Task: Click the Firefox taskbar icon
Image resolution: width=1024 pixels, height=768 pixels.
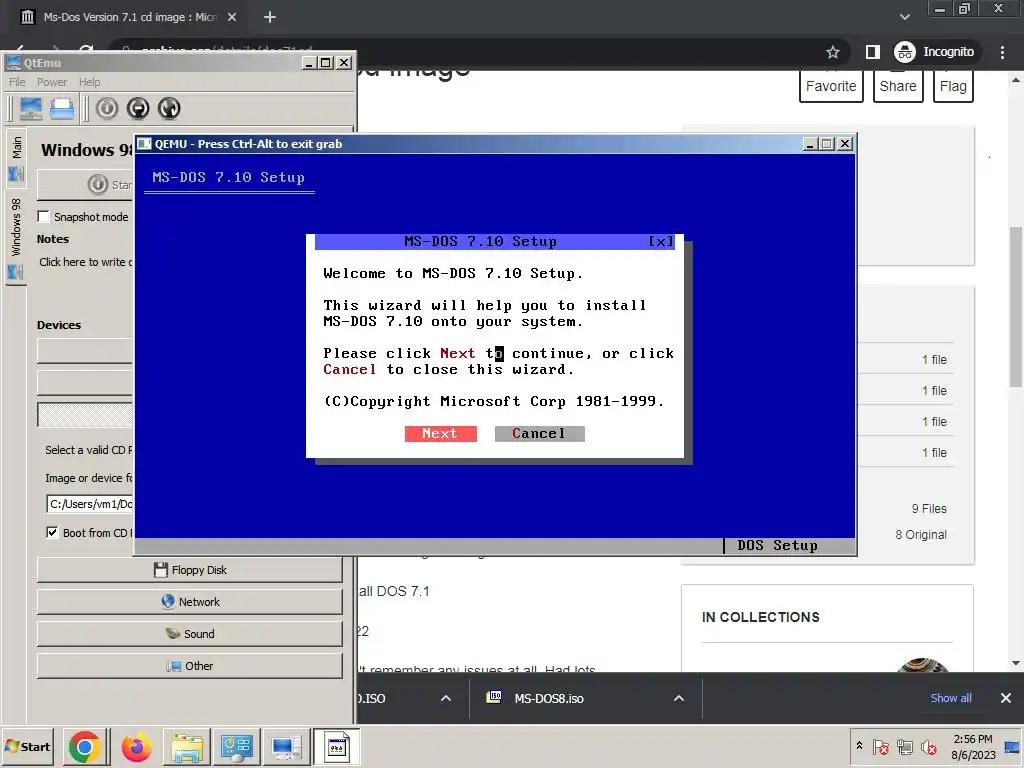Action: (136, 747)
